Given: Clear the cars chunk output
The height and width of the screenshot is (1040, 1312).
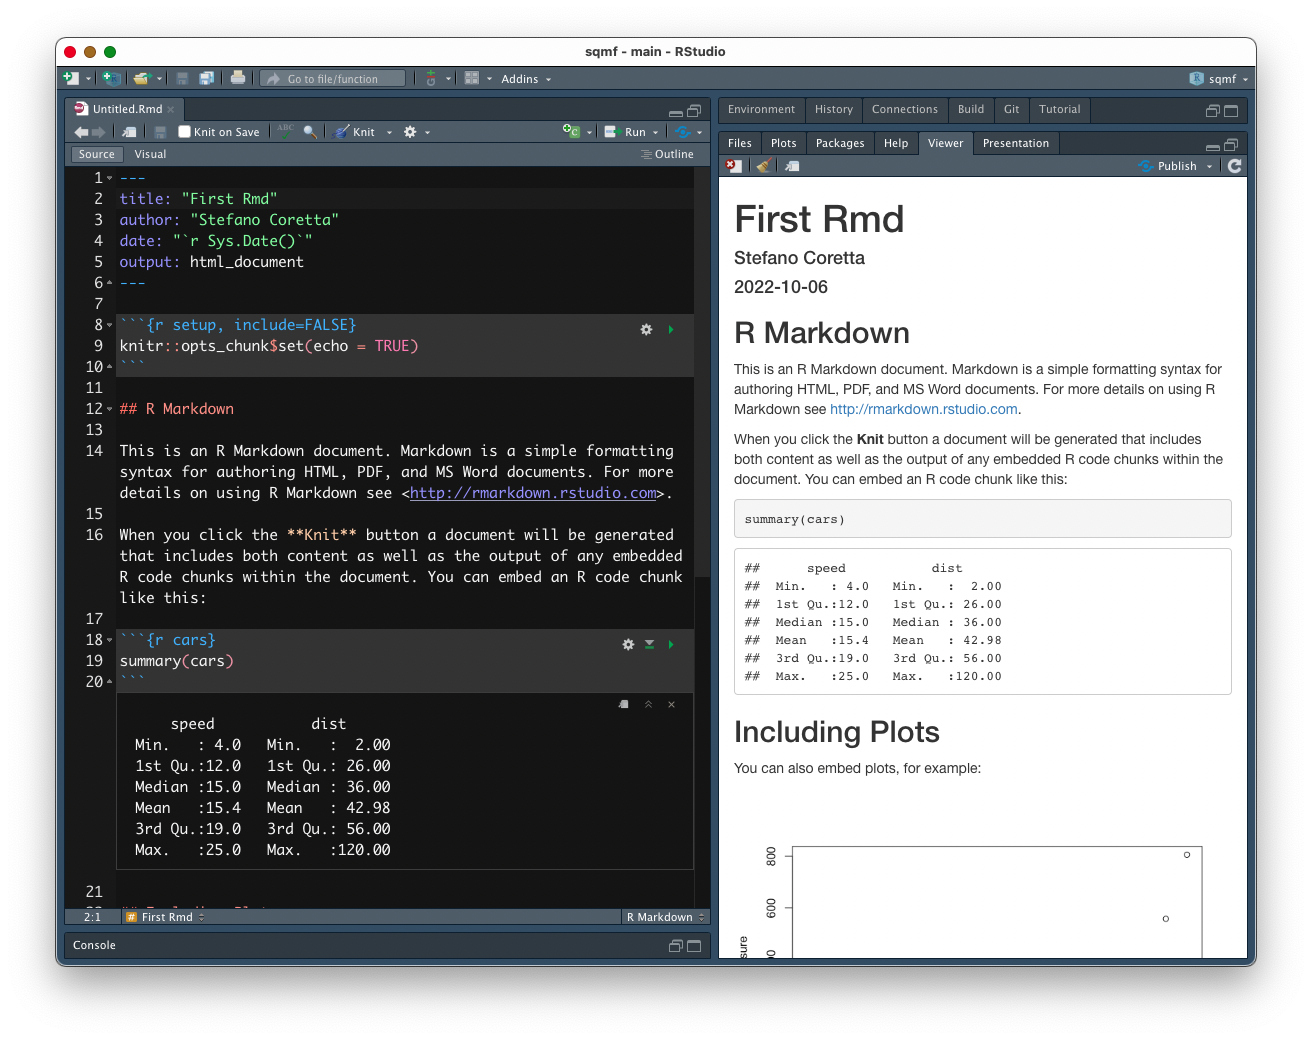Looking at the screenshot, I should [671, 704].
